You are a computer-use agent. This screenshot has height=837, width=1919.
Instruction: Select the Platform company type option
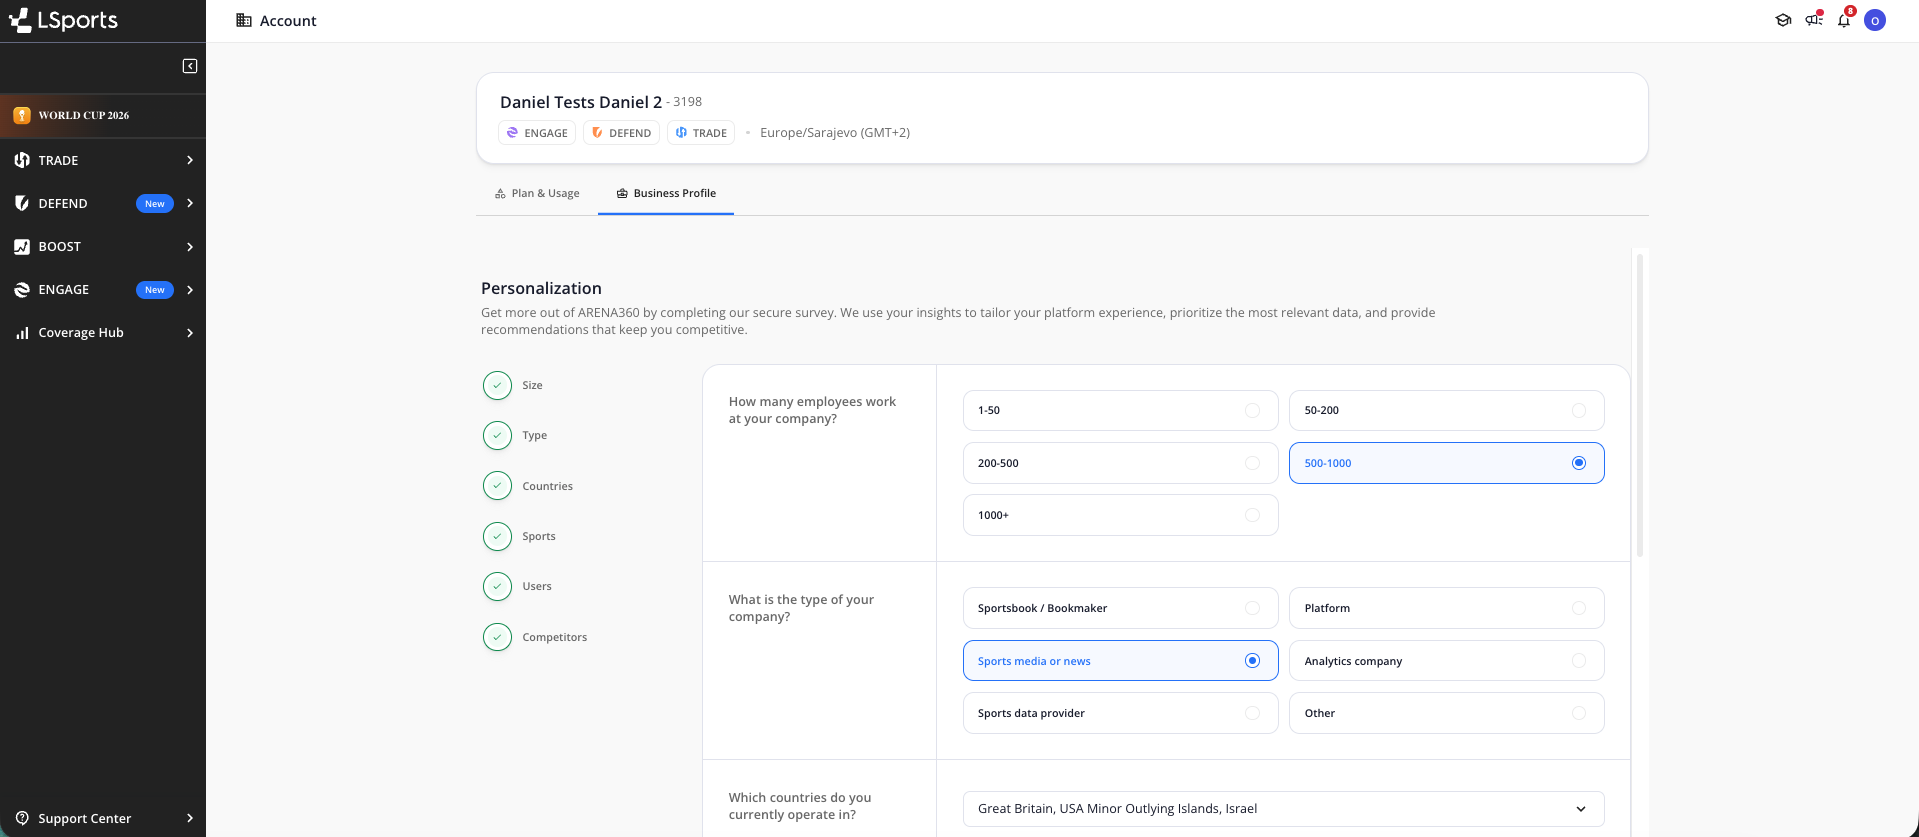[1446, 608]
